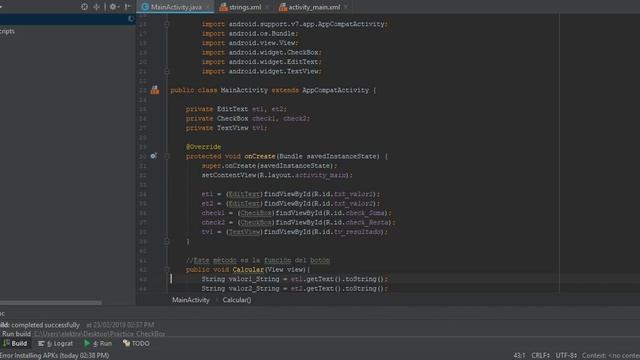The width and height of the screenshot is (640, 360).
Task: Open the Logcat tool window
Action: tap(56, 344)
